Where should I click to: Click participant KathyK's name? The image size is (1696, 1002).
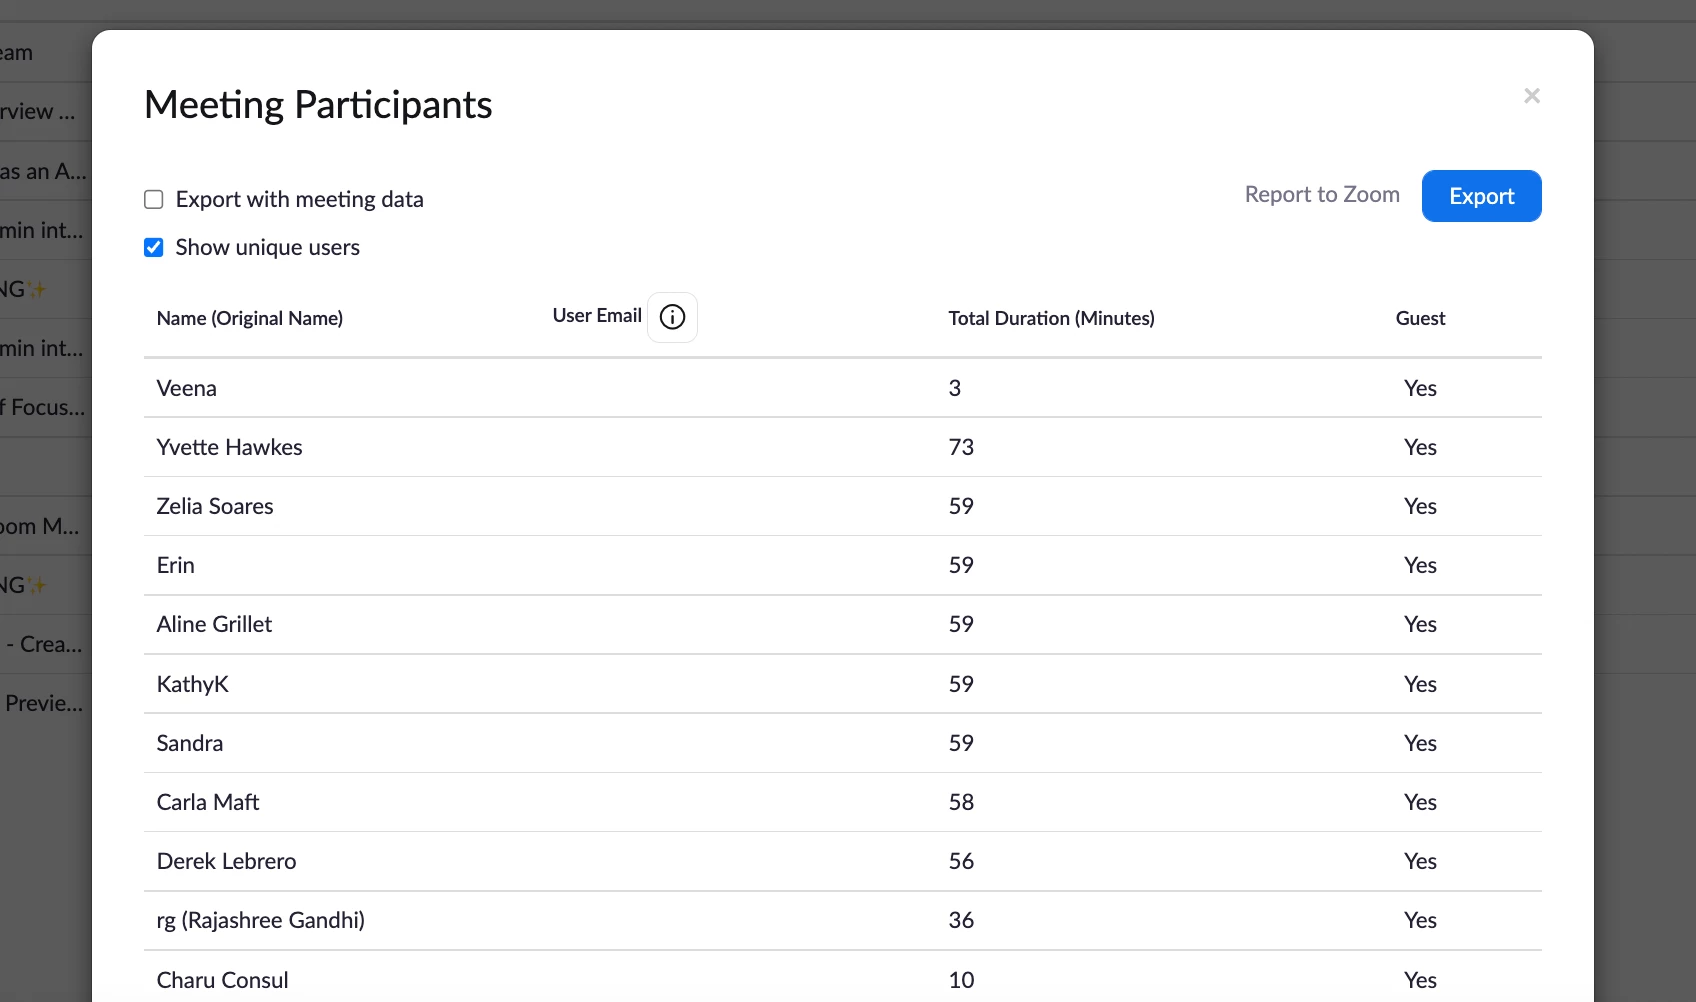[193, 684]
